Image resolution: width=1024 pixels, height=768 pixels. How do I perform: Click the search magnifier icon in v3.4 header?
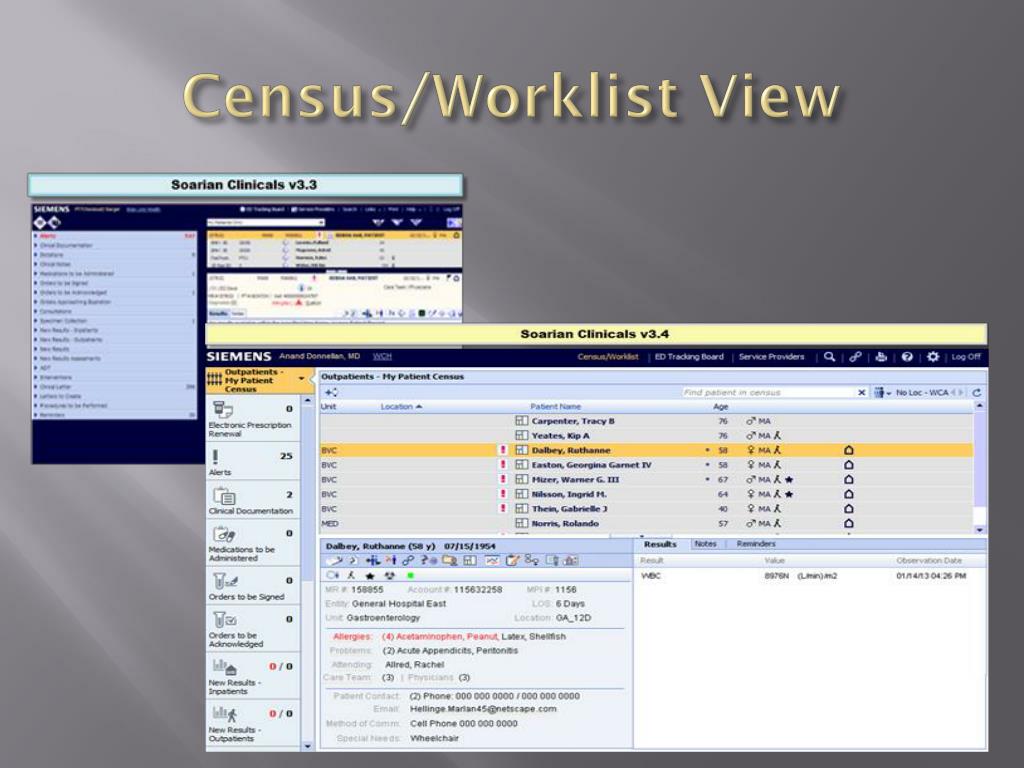coord(829,357)
